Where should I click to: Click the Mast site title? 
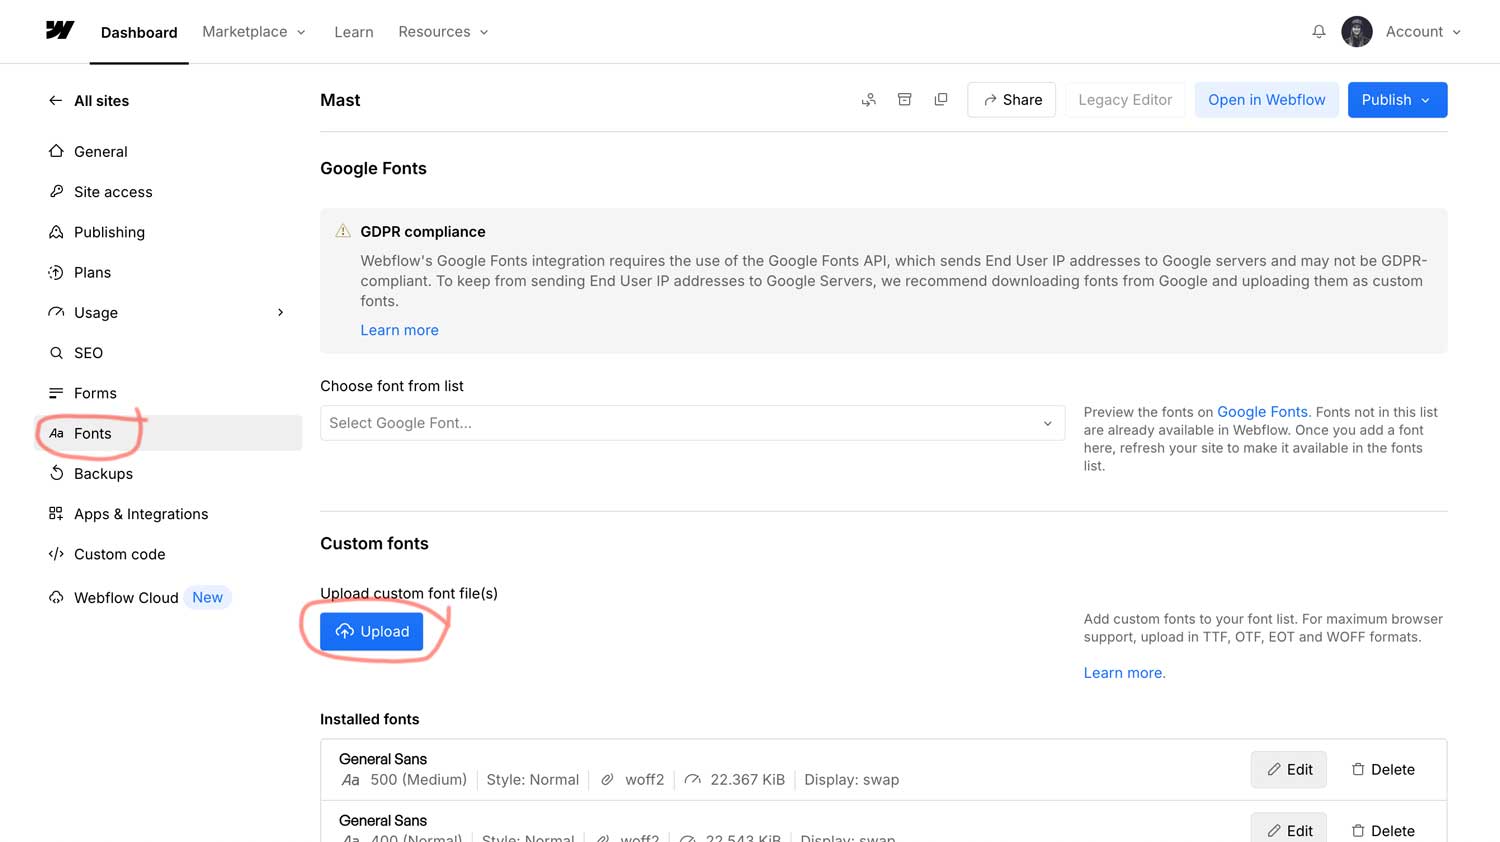click(x=340, y=100)
